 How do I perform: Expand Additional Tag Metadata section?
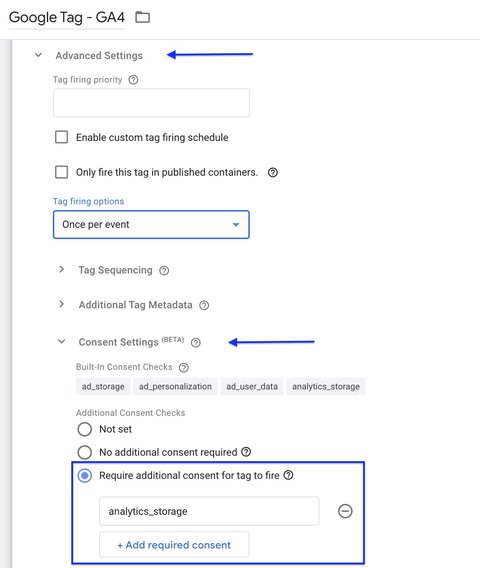click(x=62, y=304)
